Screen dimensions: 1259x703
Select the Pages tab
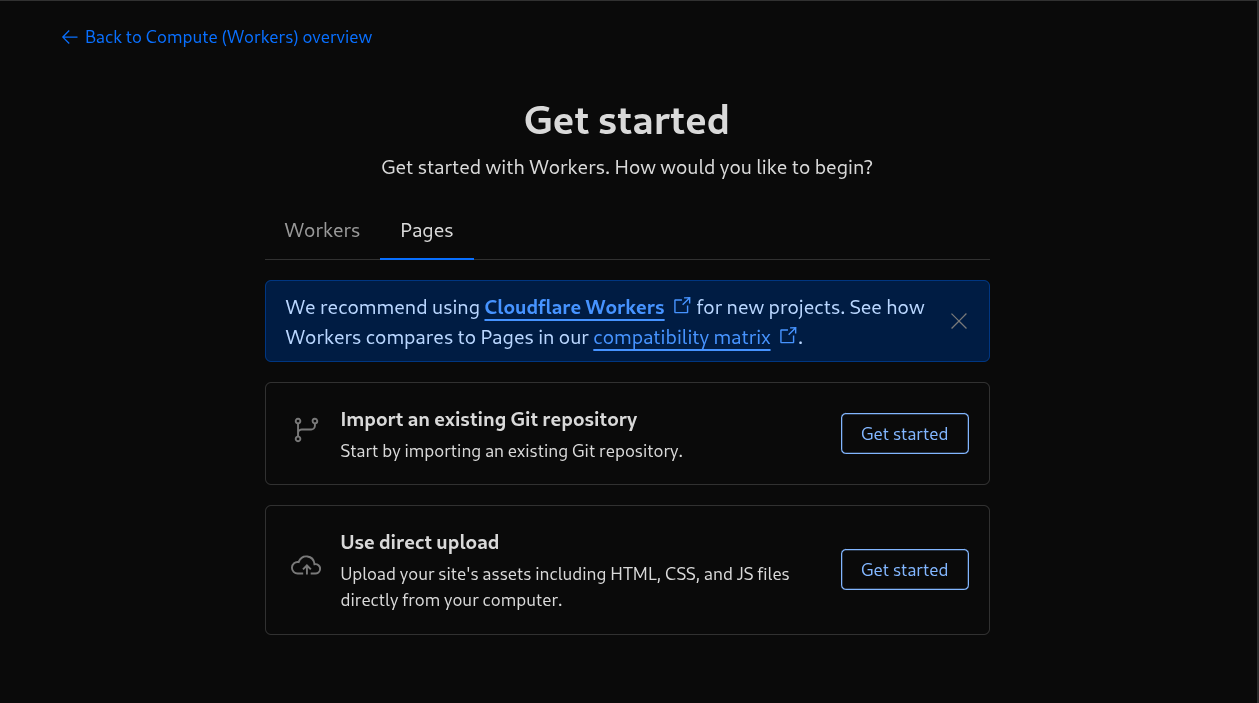[x=427, y=230]
